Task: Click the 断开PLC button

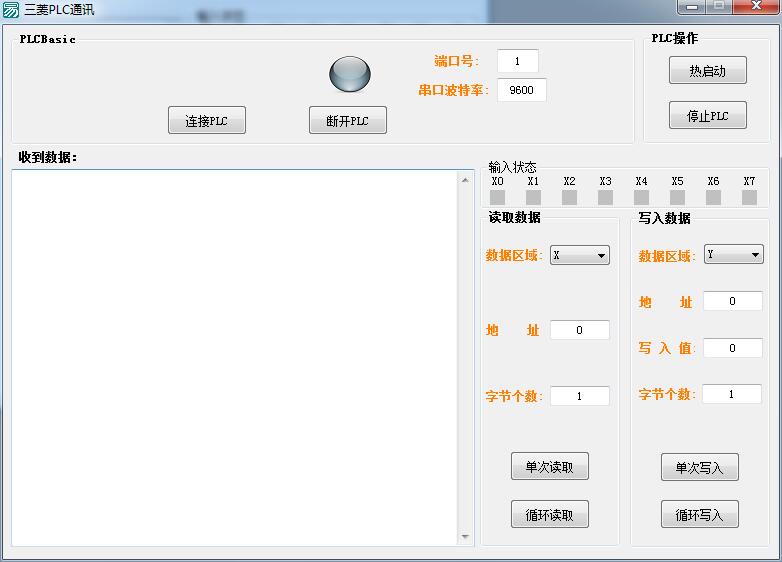Action: coord(348,120)
